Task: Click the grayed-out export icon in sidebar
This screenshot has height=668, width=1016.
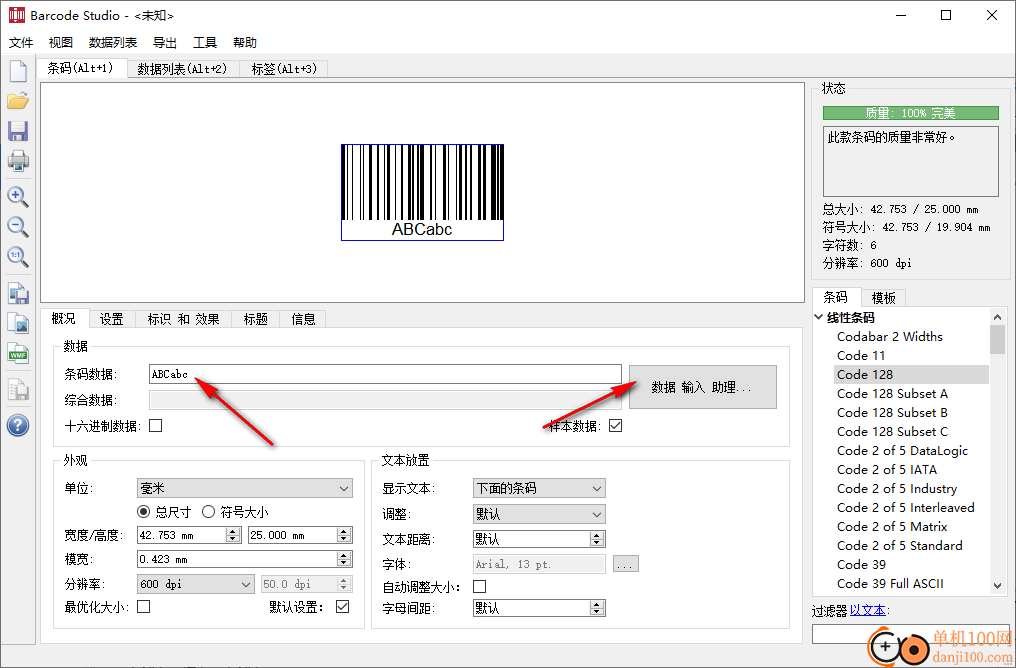Action: pos(18,389)
